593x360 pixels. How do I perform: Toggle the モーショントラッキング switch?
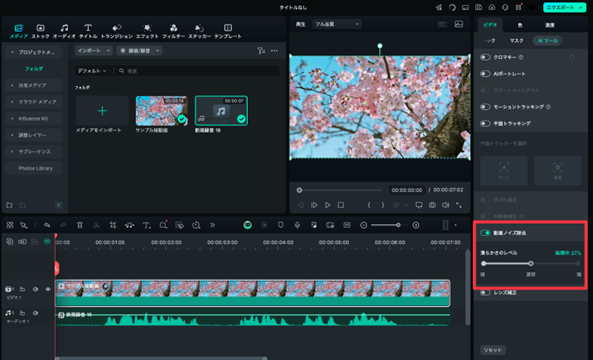coord(485,107)
